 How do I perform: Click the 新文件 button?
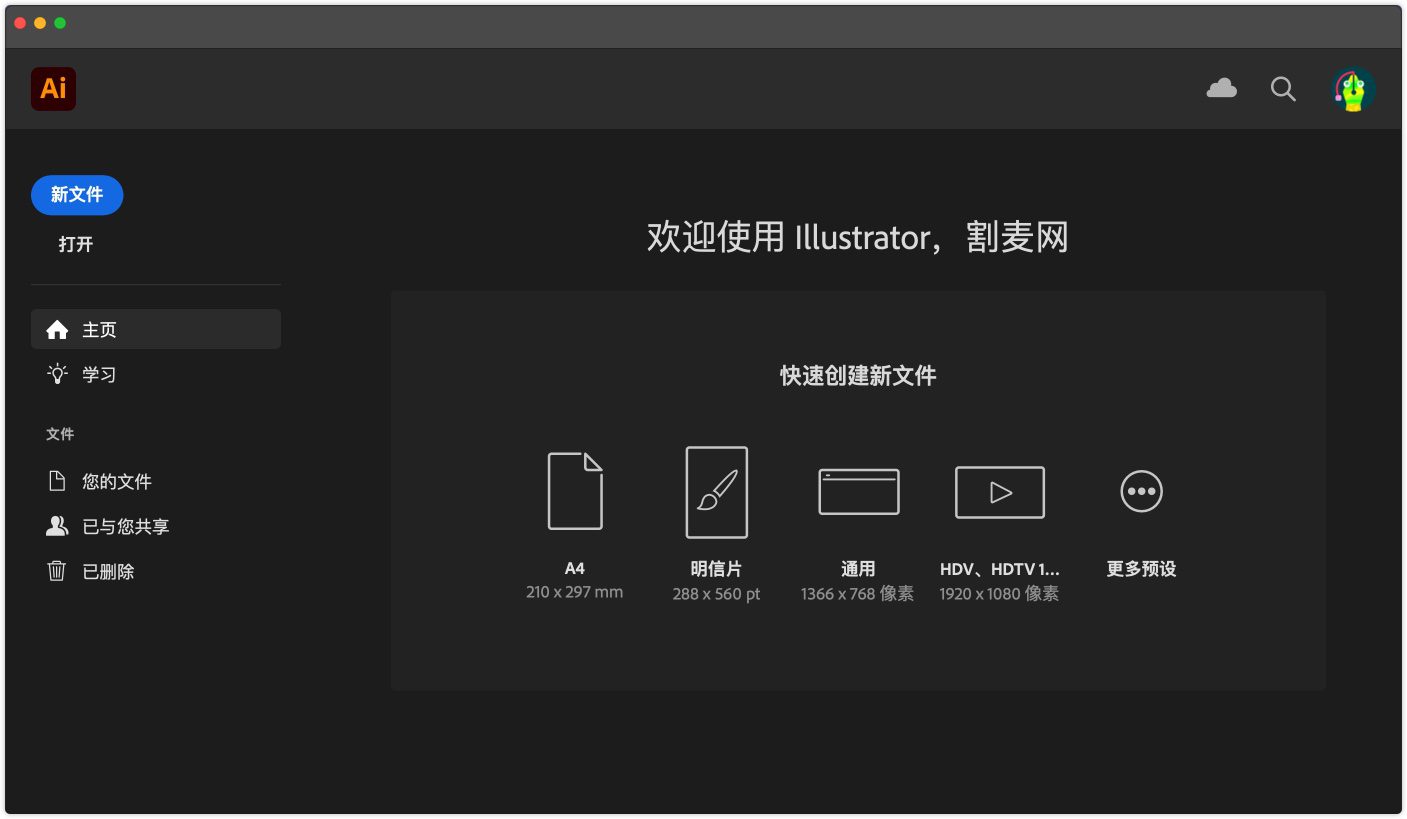point(77,195)
